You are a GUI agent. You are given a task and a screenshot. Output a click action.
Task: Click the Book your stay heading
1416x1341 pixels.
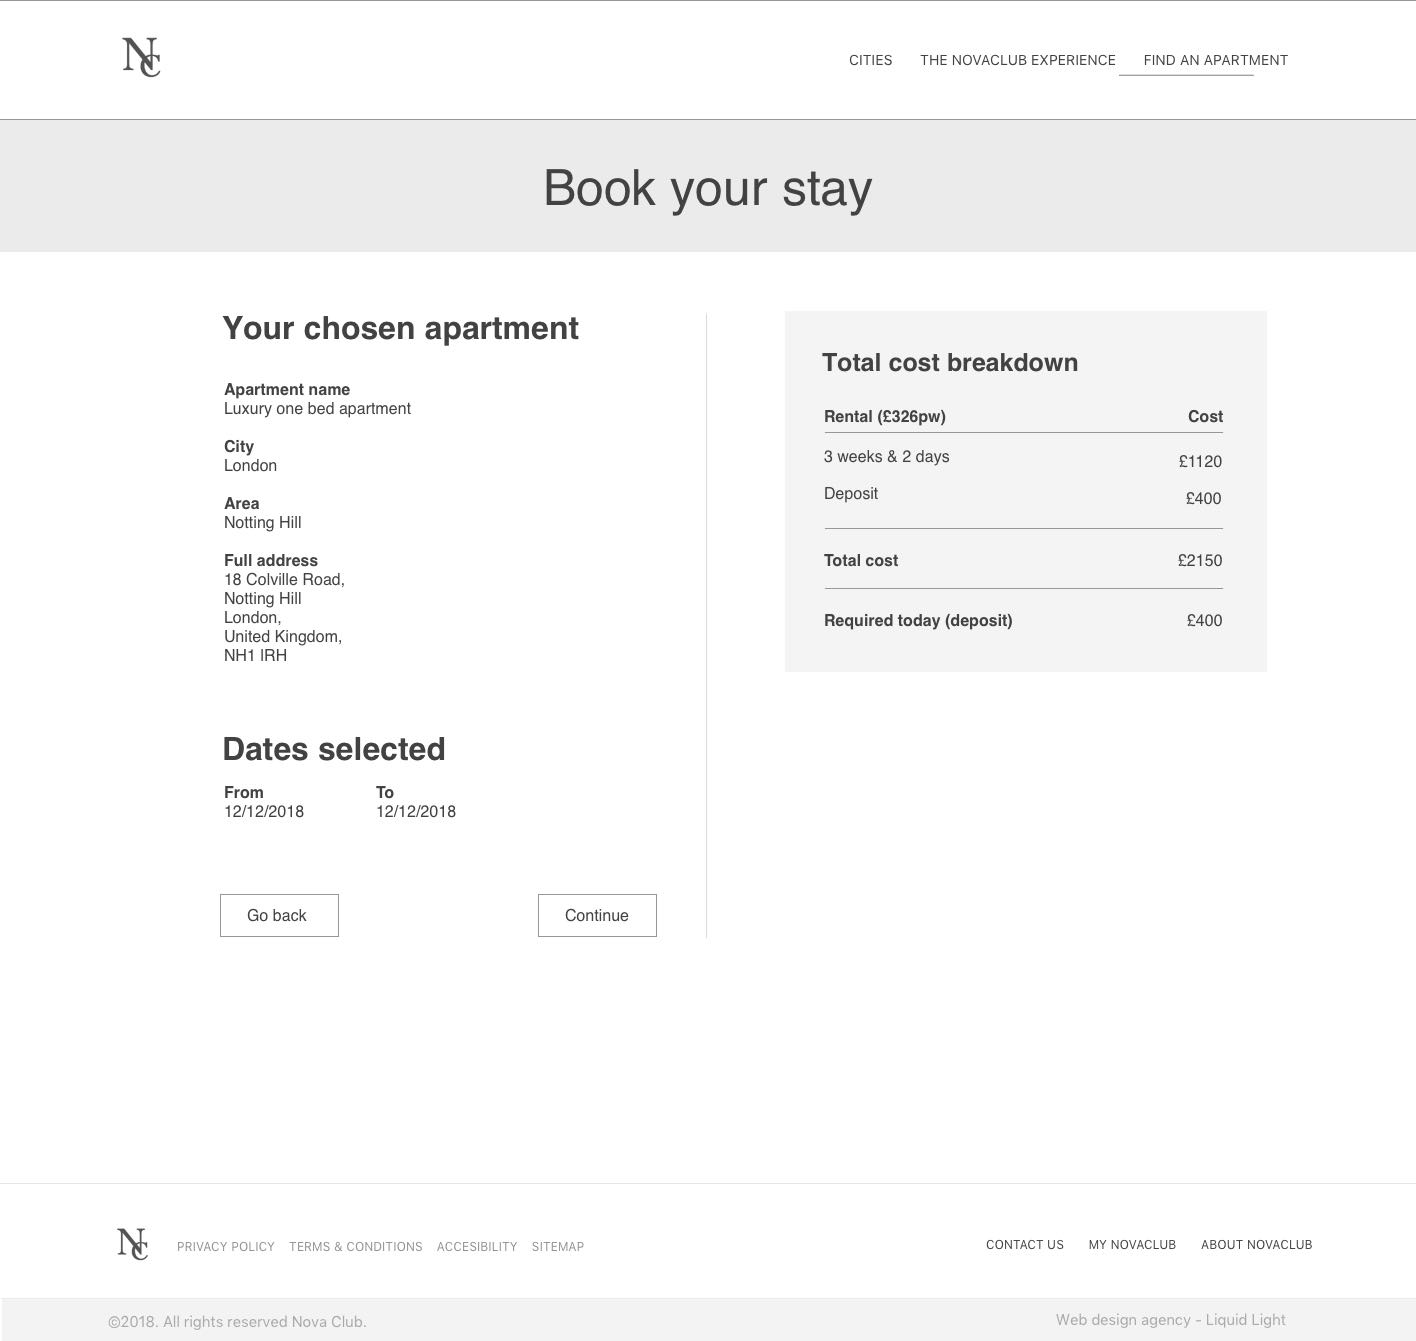tap(708, 188)
